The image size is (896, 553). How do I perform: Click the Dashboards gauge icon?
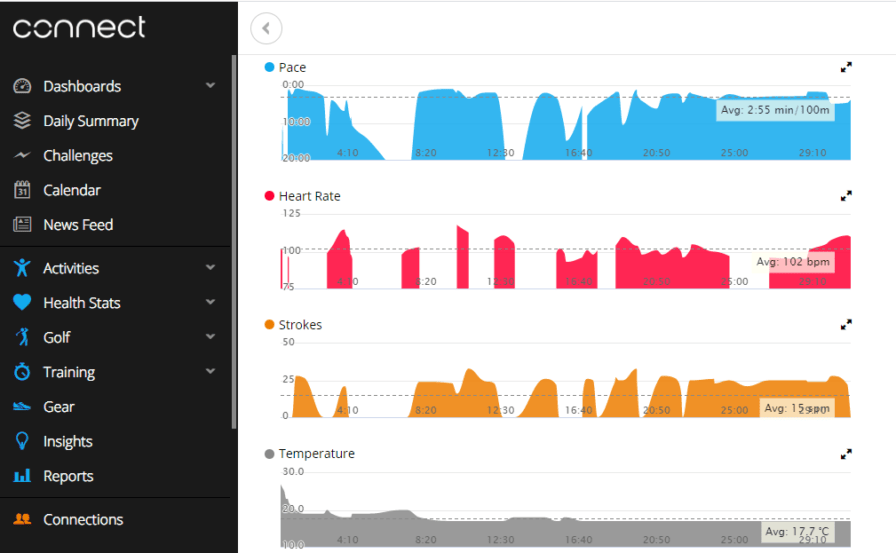(x=22, y=86)
